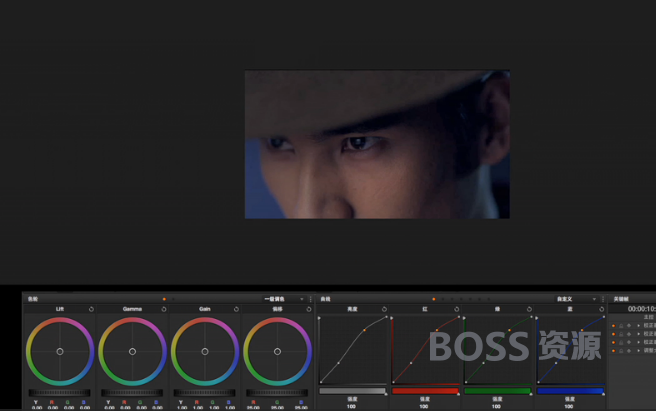
Task: Click the keyframe diamond in the top keyframe row
Action: point(629,326)
